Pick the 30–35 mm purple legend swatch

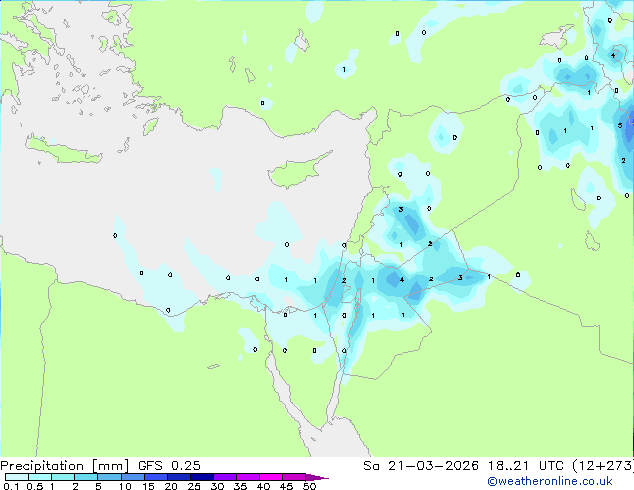(224, 477)
